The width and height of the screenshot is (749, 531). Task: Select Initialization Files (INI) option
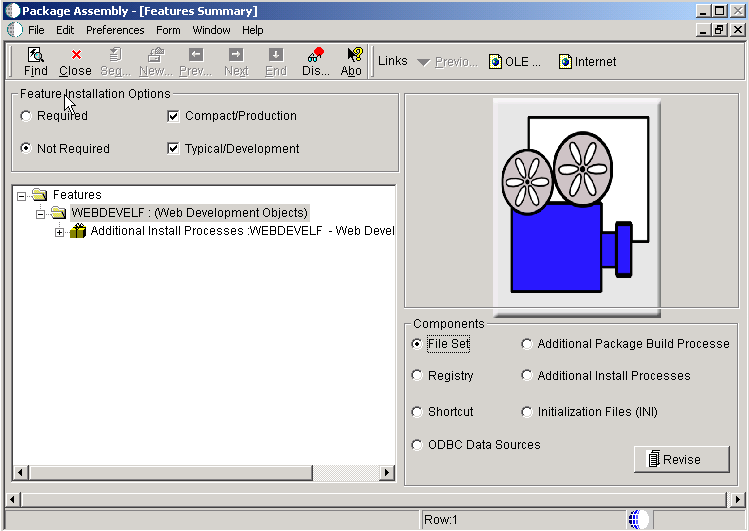click(x=527, y=412)
